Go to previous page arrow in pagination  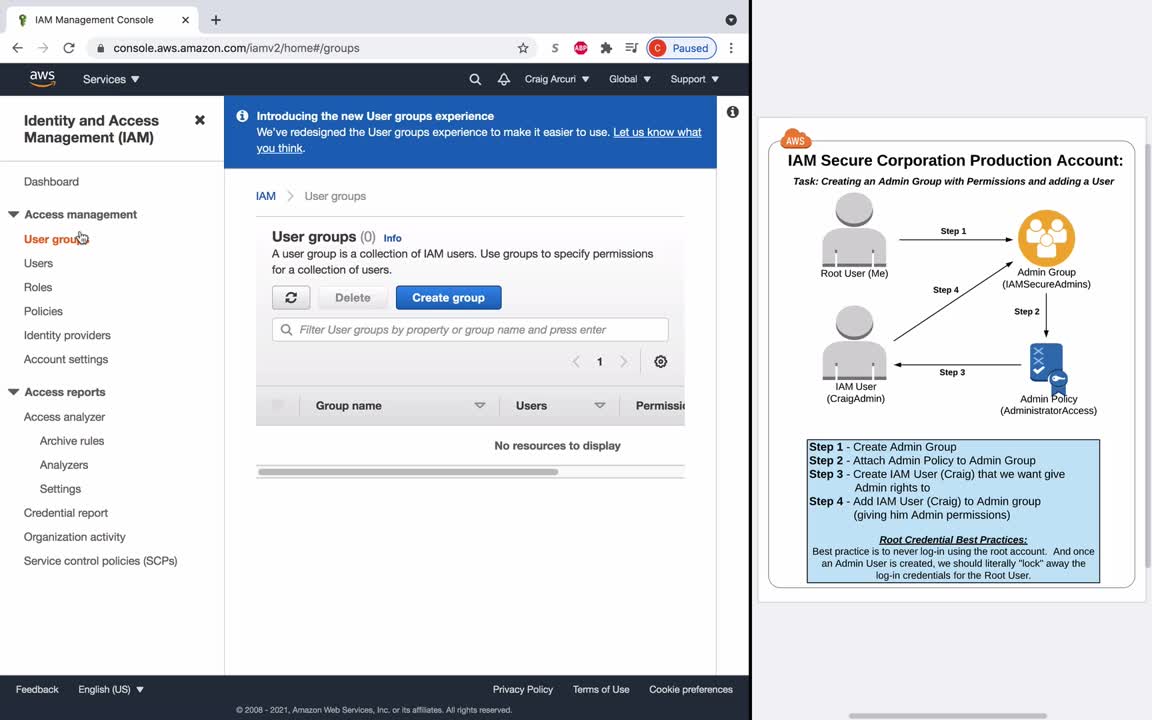coord(576,361)
